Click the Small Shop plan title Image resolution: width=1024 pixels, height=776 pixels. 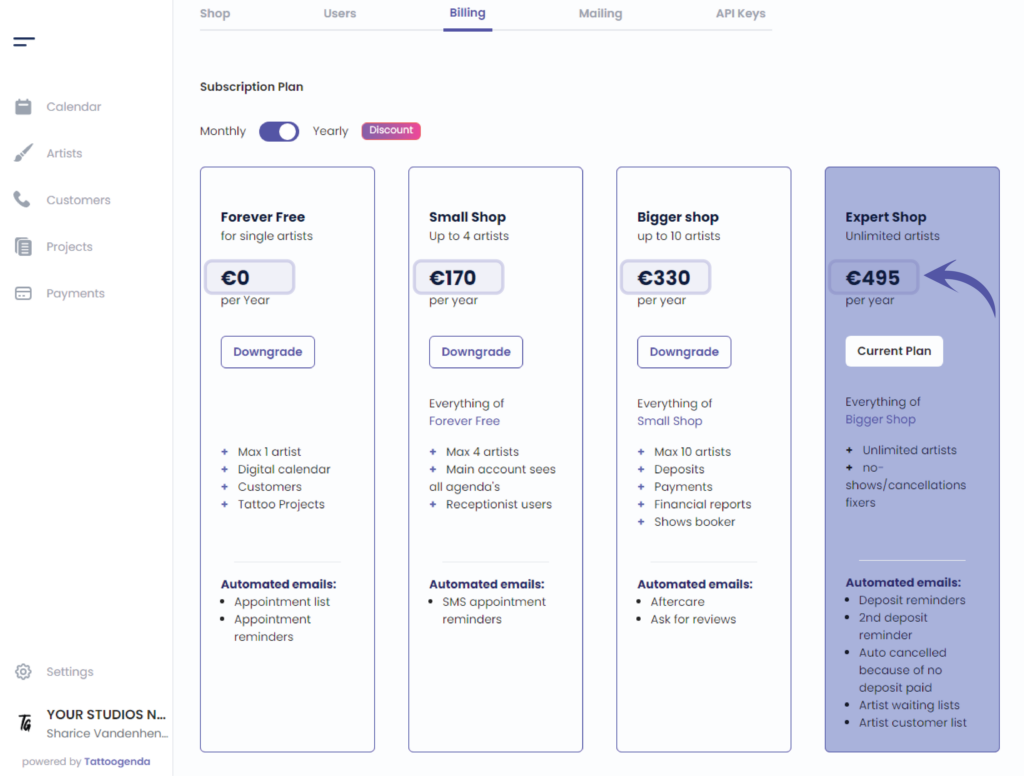pyautogui.click(x=468, y=217)
